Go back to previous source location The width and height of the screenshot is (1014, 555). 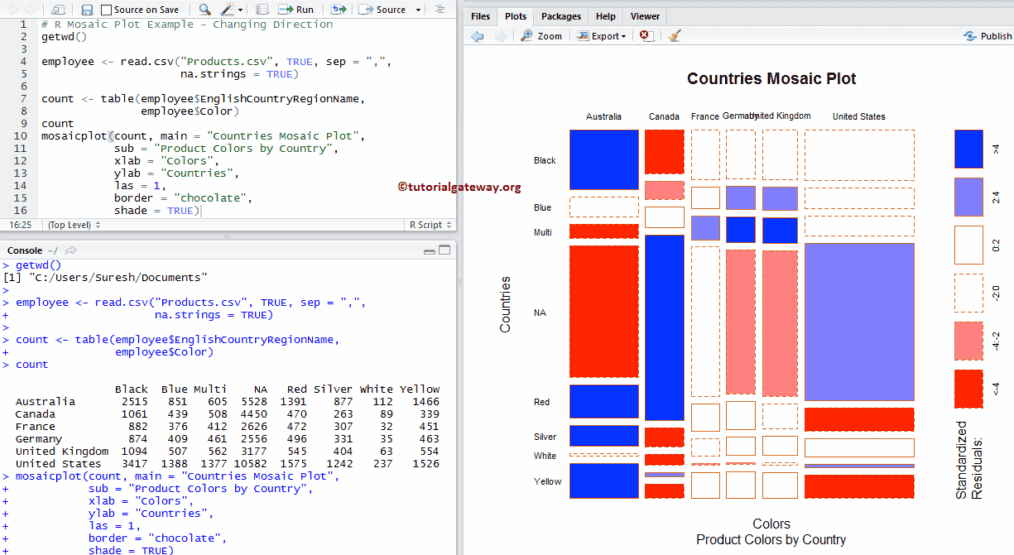click(12, 10)
